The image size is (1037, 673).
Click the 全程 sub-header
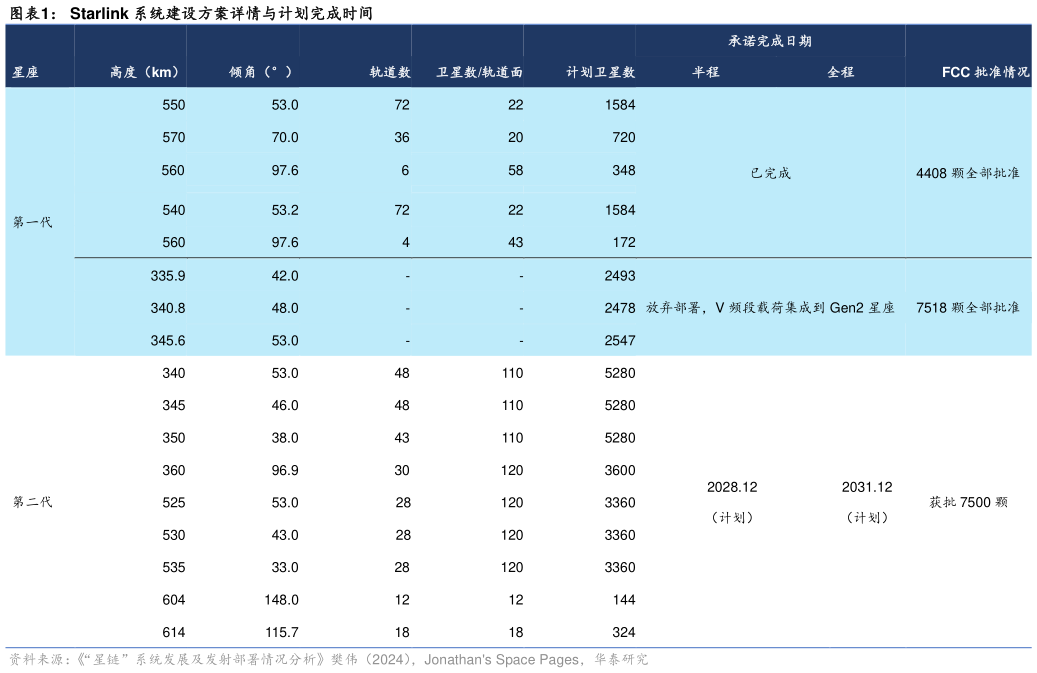pos(838,72)
